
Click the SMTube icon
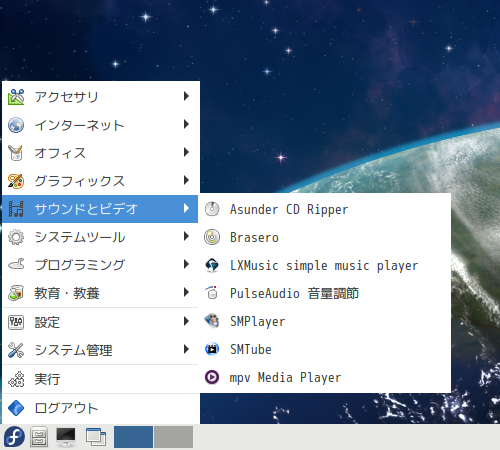212,349
